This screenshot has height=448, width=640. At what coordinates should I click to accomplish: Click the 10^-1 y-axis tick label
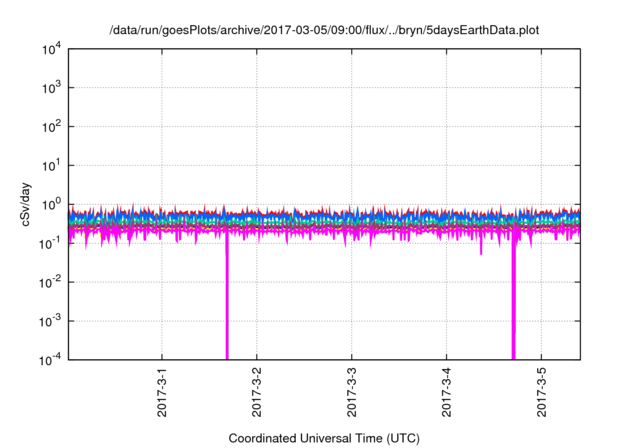click(x=50, y=244)
